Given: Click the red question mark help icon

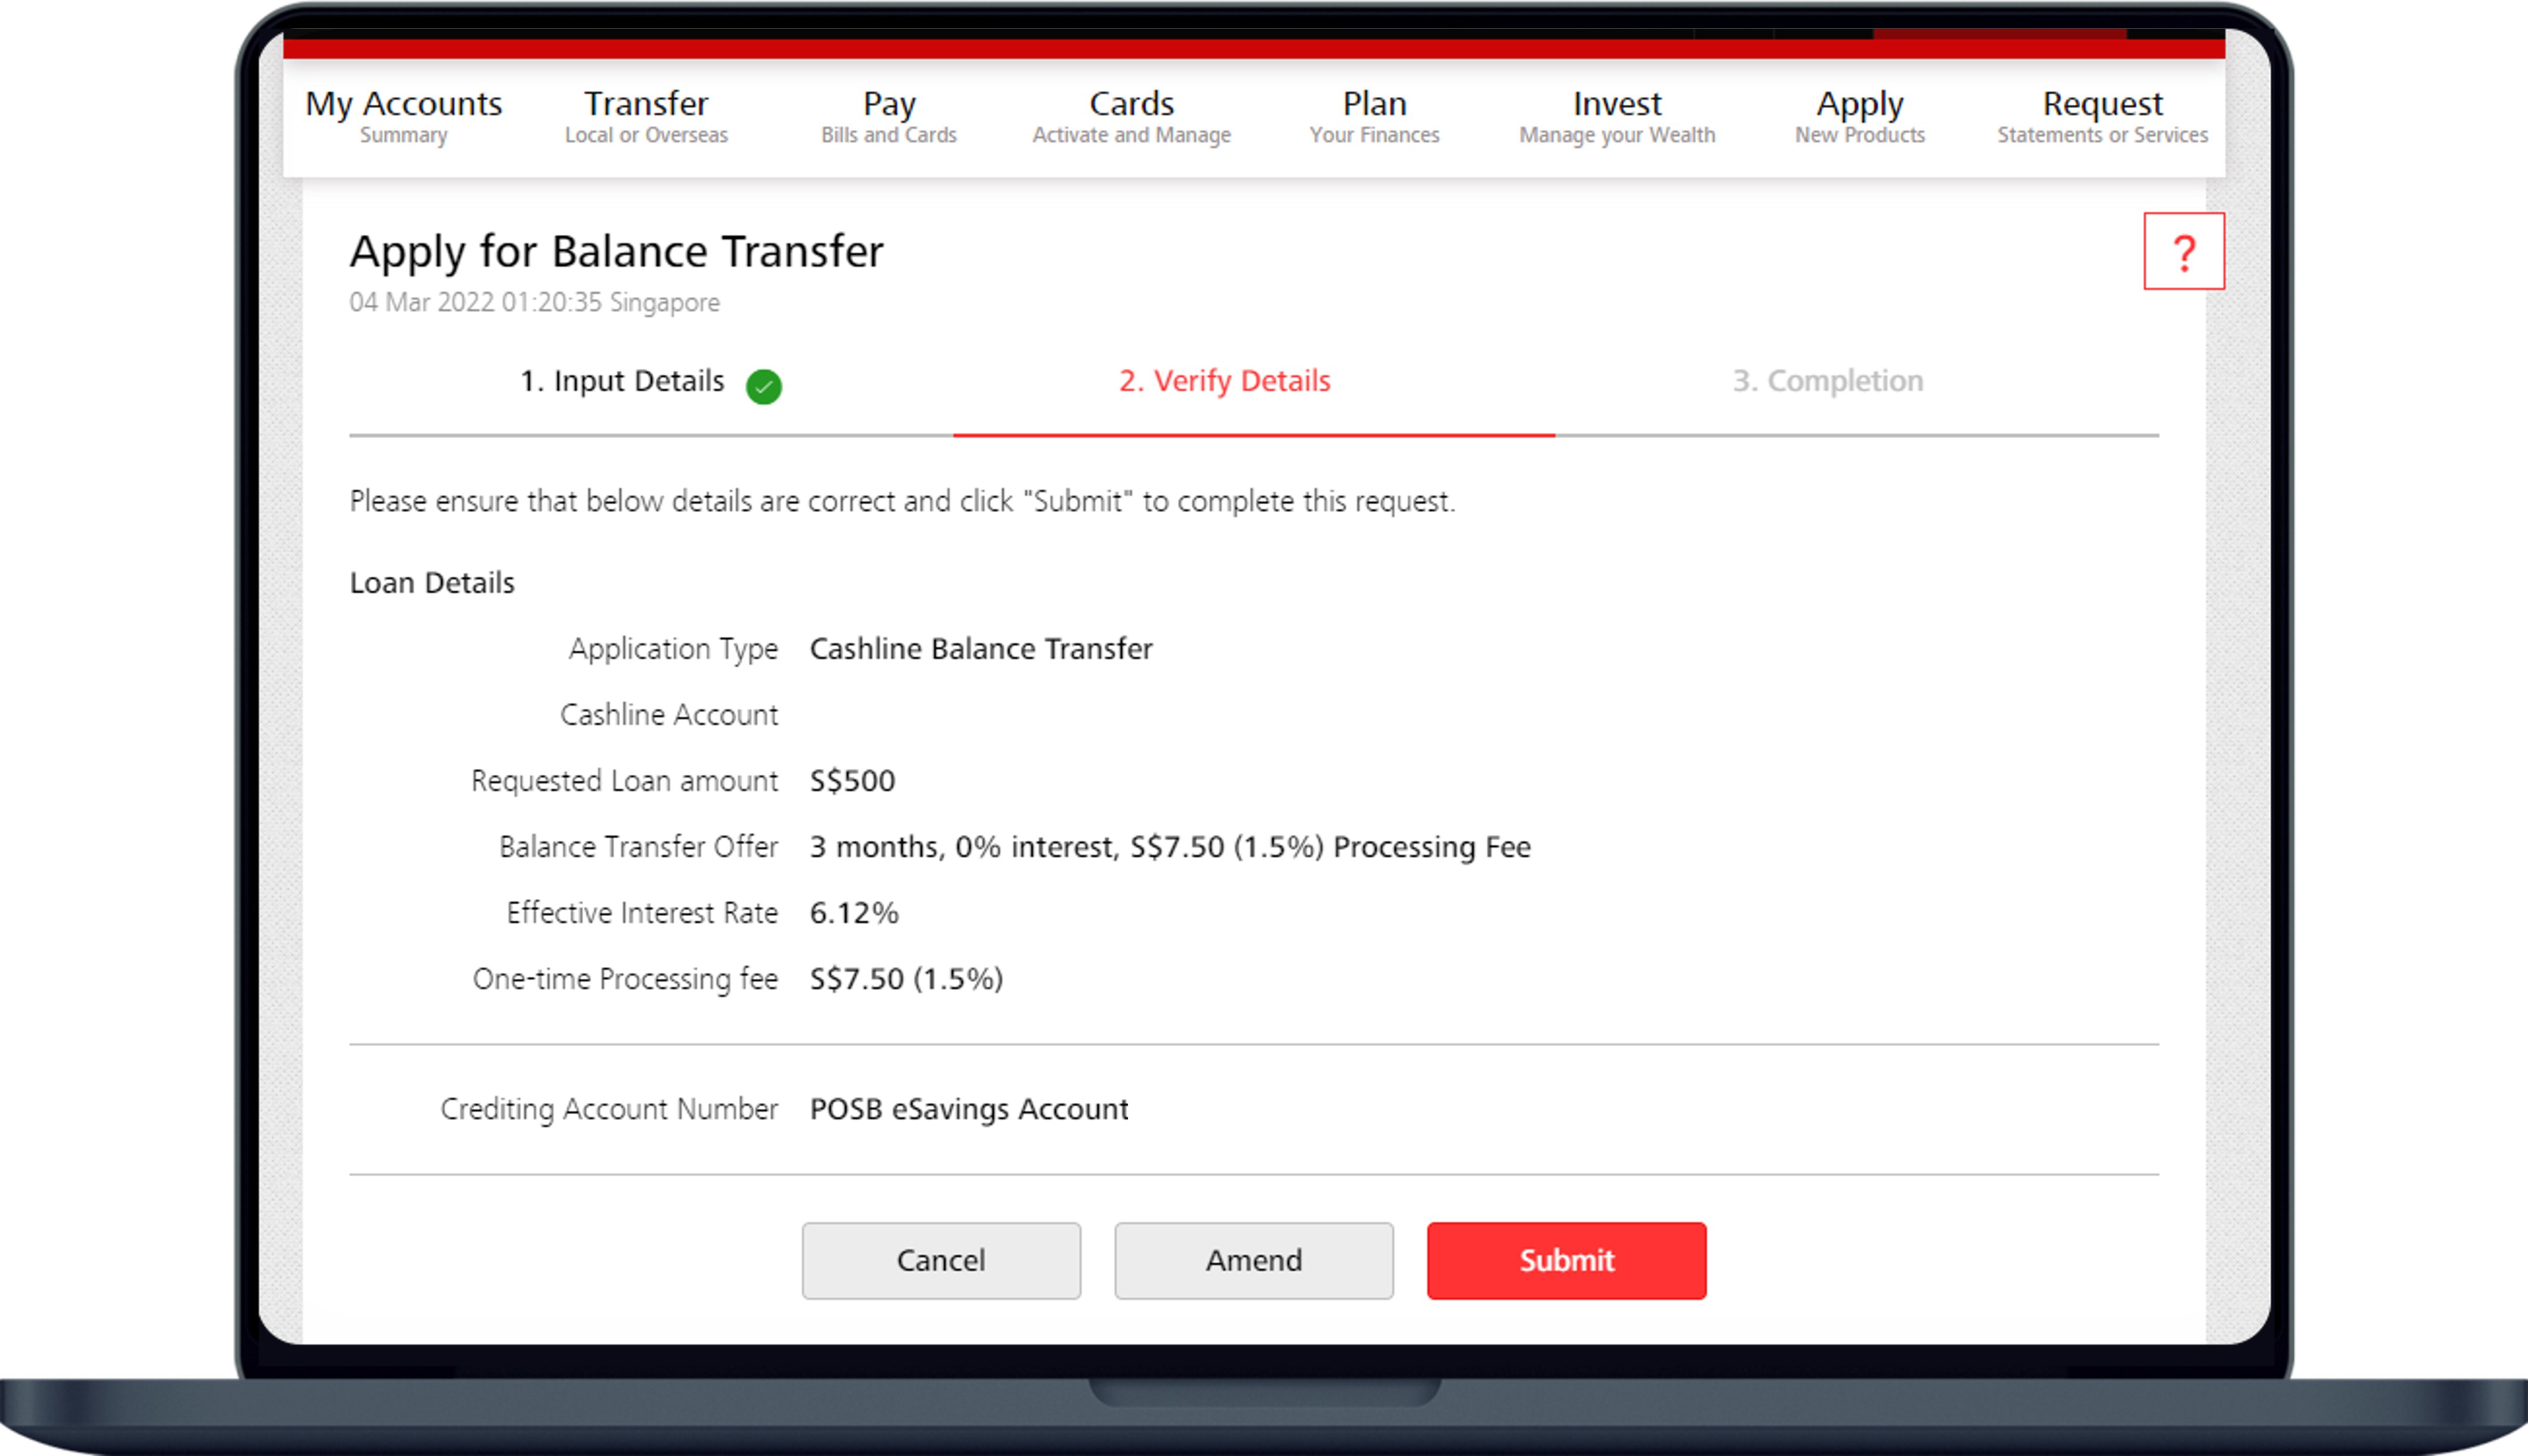Looking at the screenshot, I should click(x=2183, y=251).
